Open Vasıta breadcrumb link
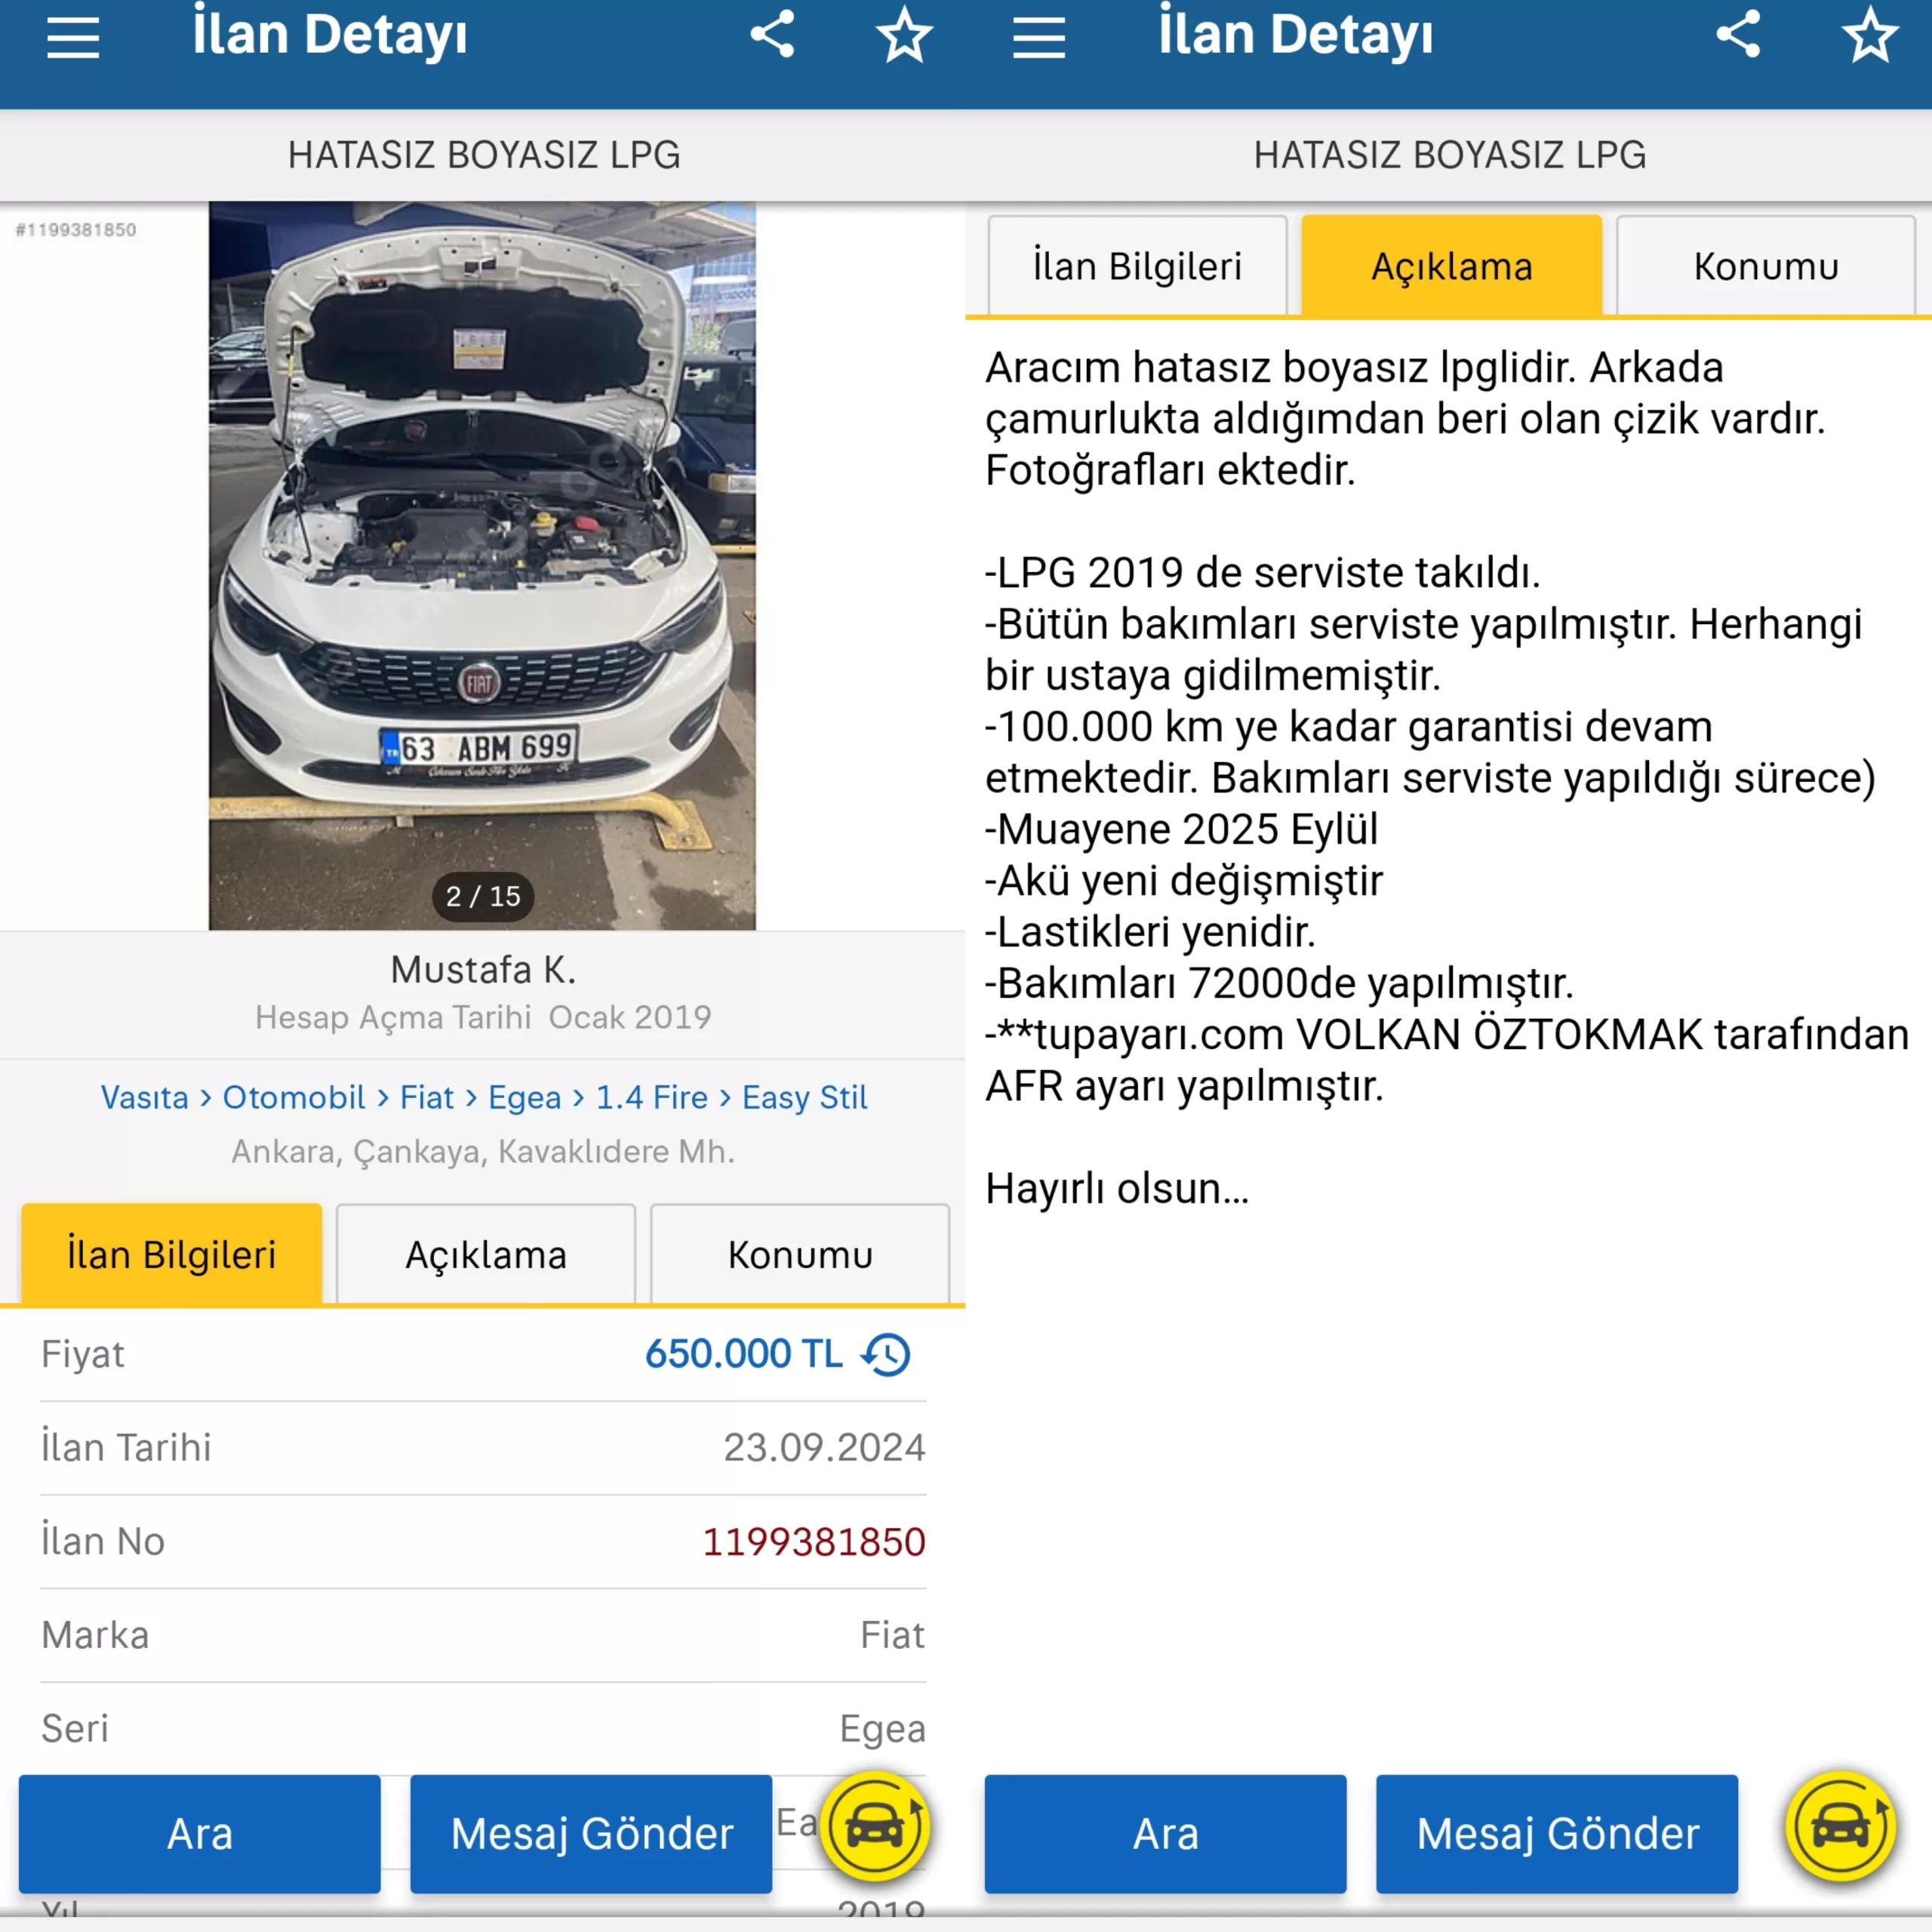 tap(145, 1097)
